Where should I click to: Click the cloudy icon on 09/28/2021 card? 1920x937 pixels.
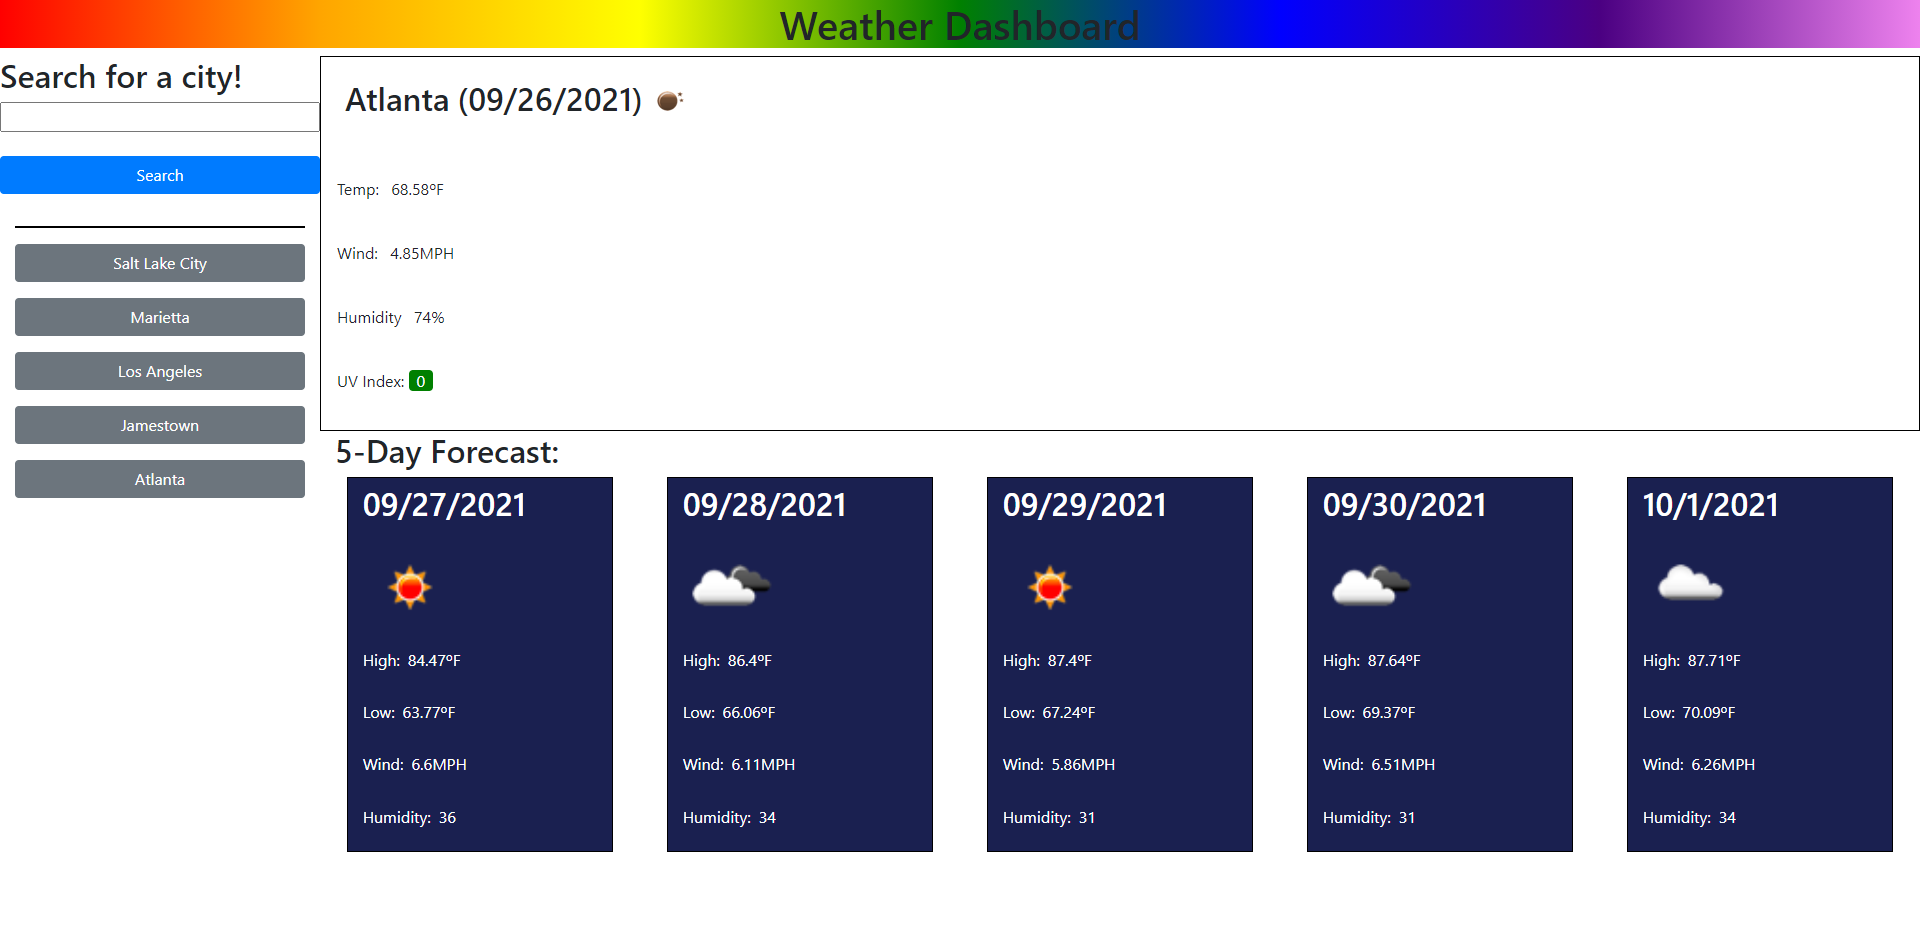730,586
